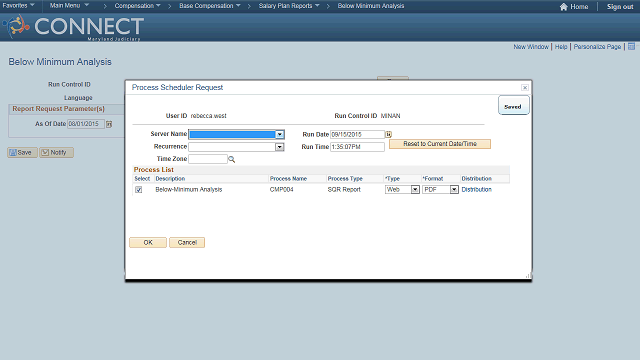The height and width of the screenshot is (360, 640).
Task: Click the Personalize Page link
Action: (x=597, y=47)
